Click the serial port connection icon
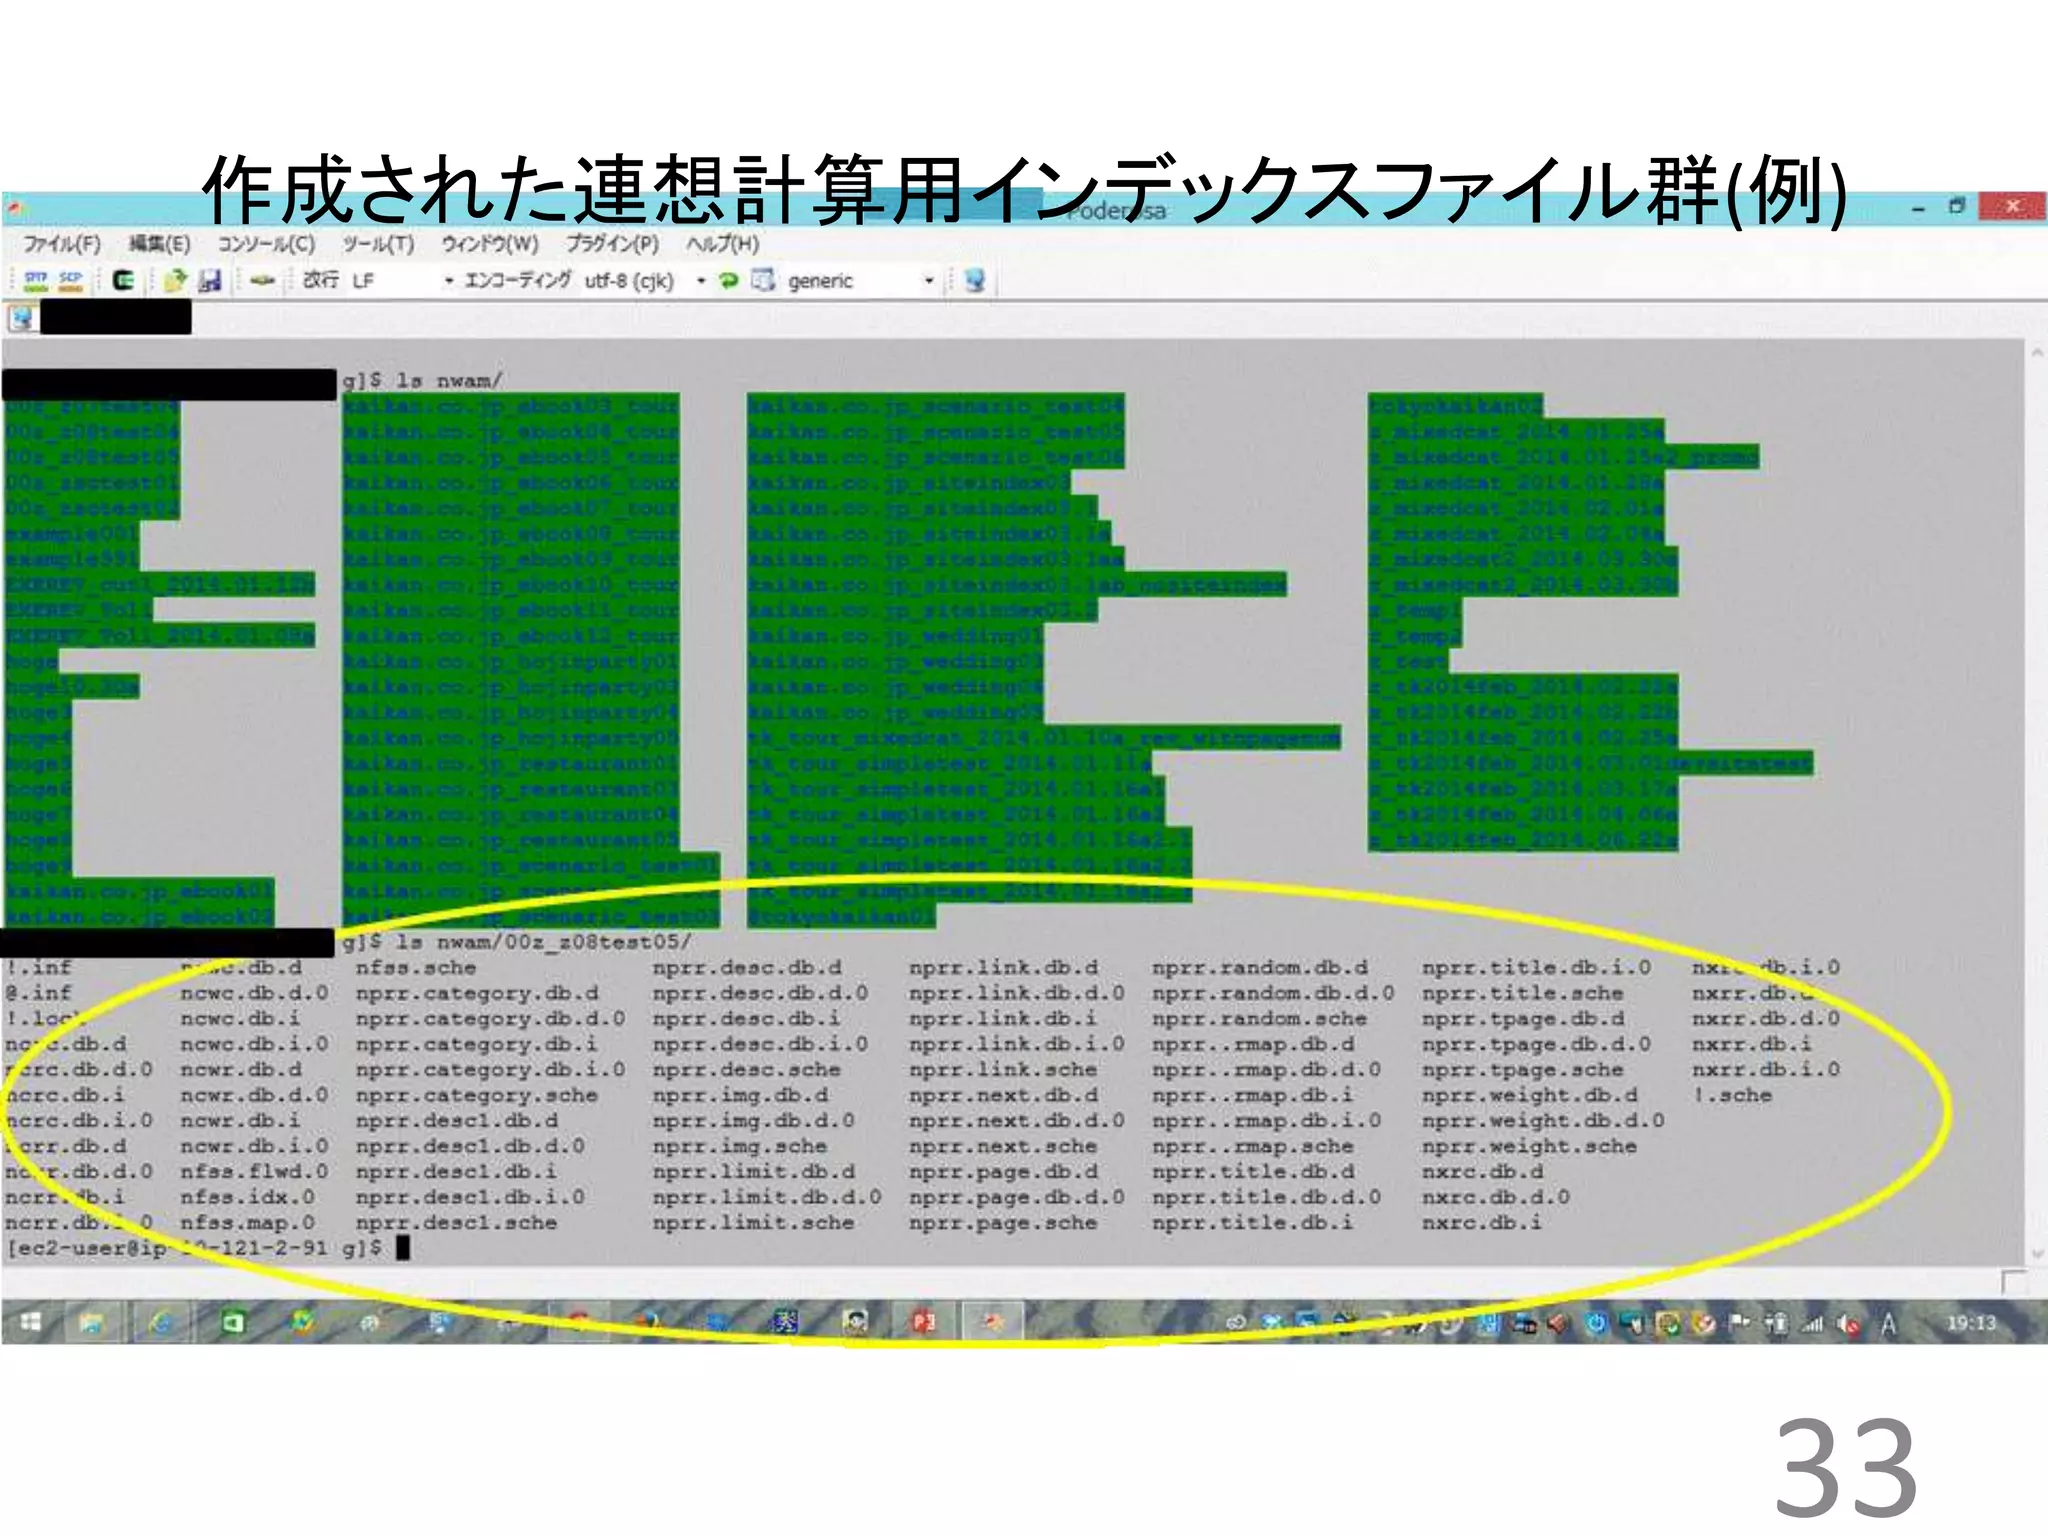The image size is (2048, 1536). pos(262,280)
